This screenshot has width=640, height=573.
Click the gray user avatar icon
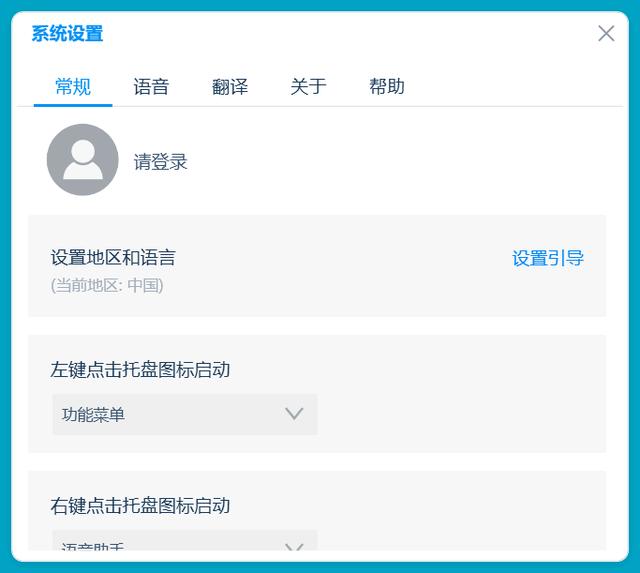click(x=82, y=160)
